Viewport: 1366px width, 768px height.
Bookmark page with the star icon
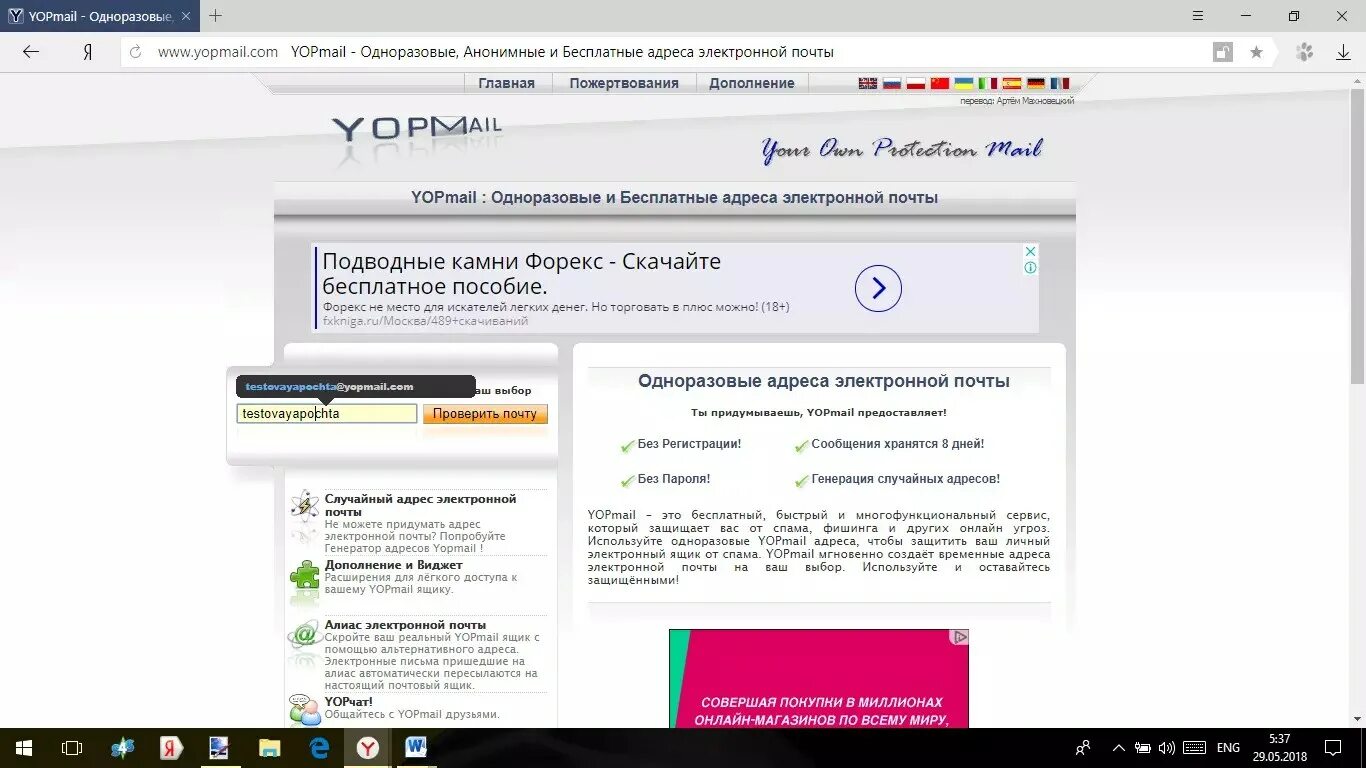coord(1257,52)
